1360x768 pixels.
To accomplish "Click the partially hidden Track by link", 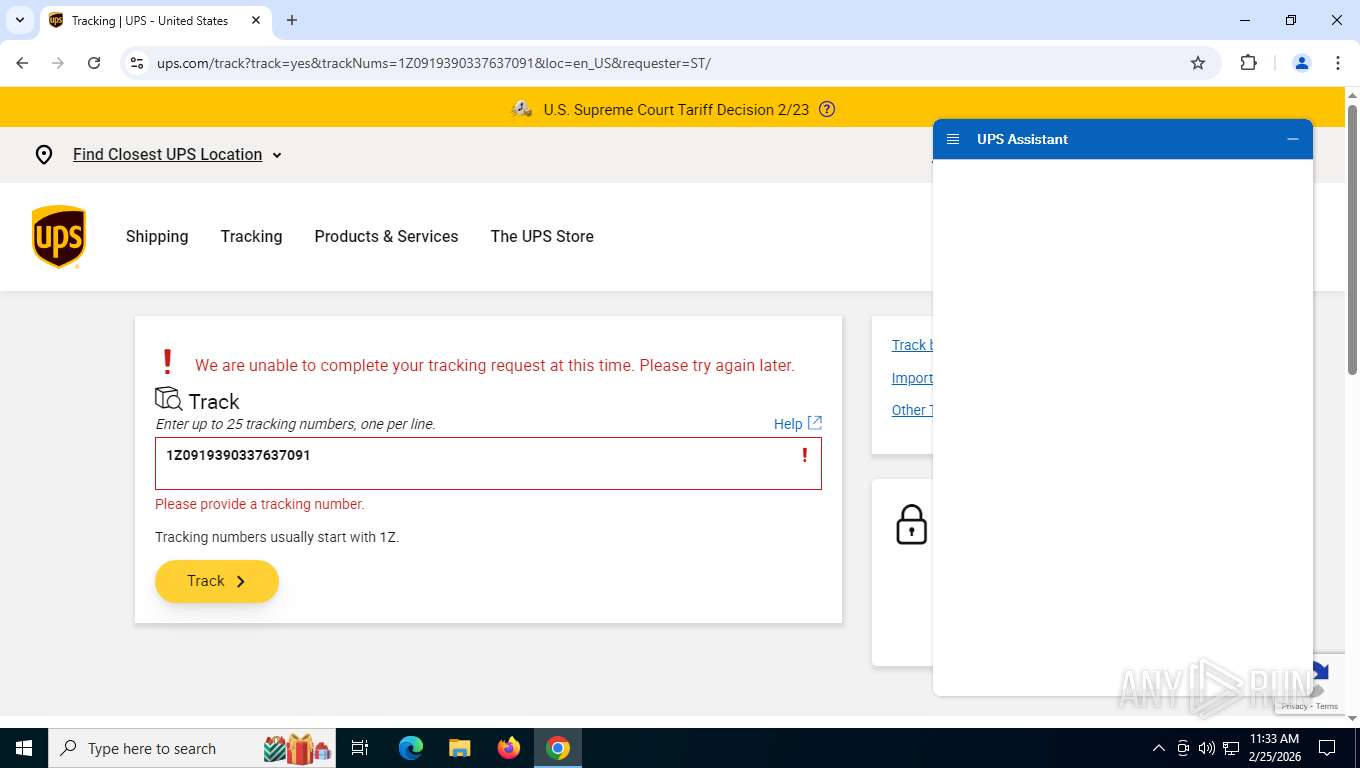I will 912,345.
